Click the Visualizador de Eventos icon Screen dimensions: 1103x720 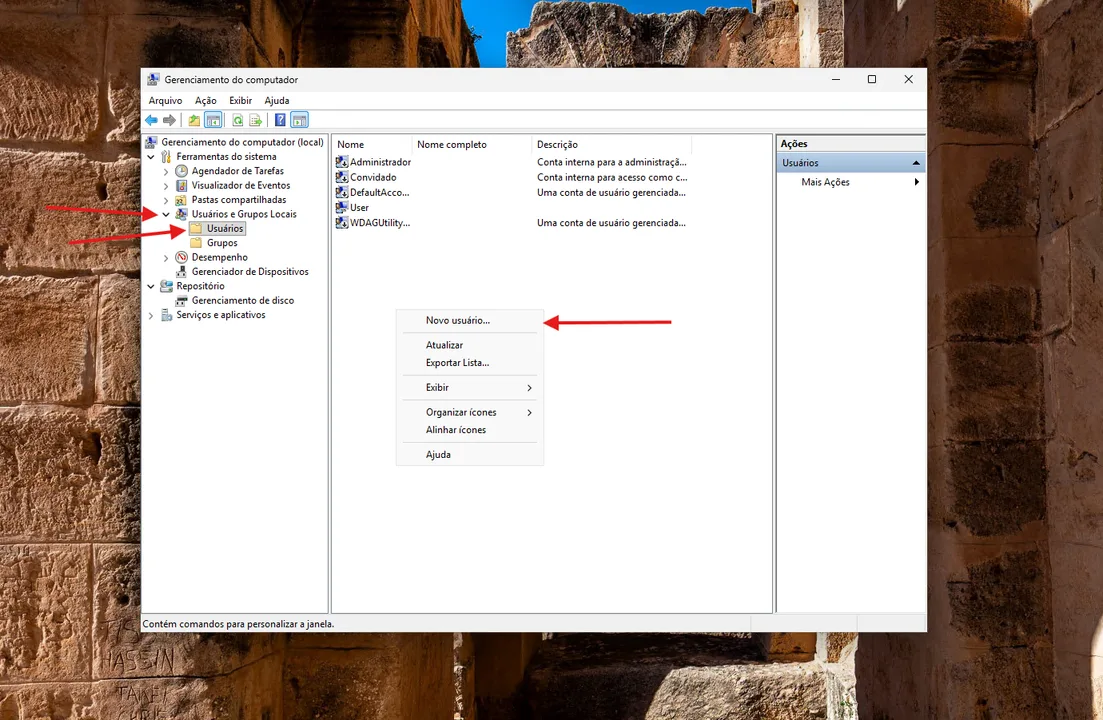pos(181,186)
